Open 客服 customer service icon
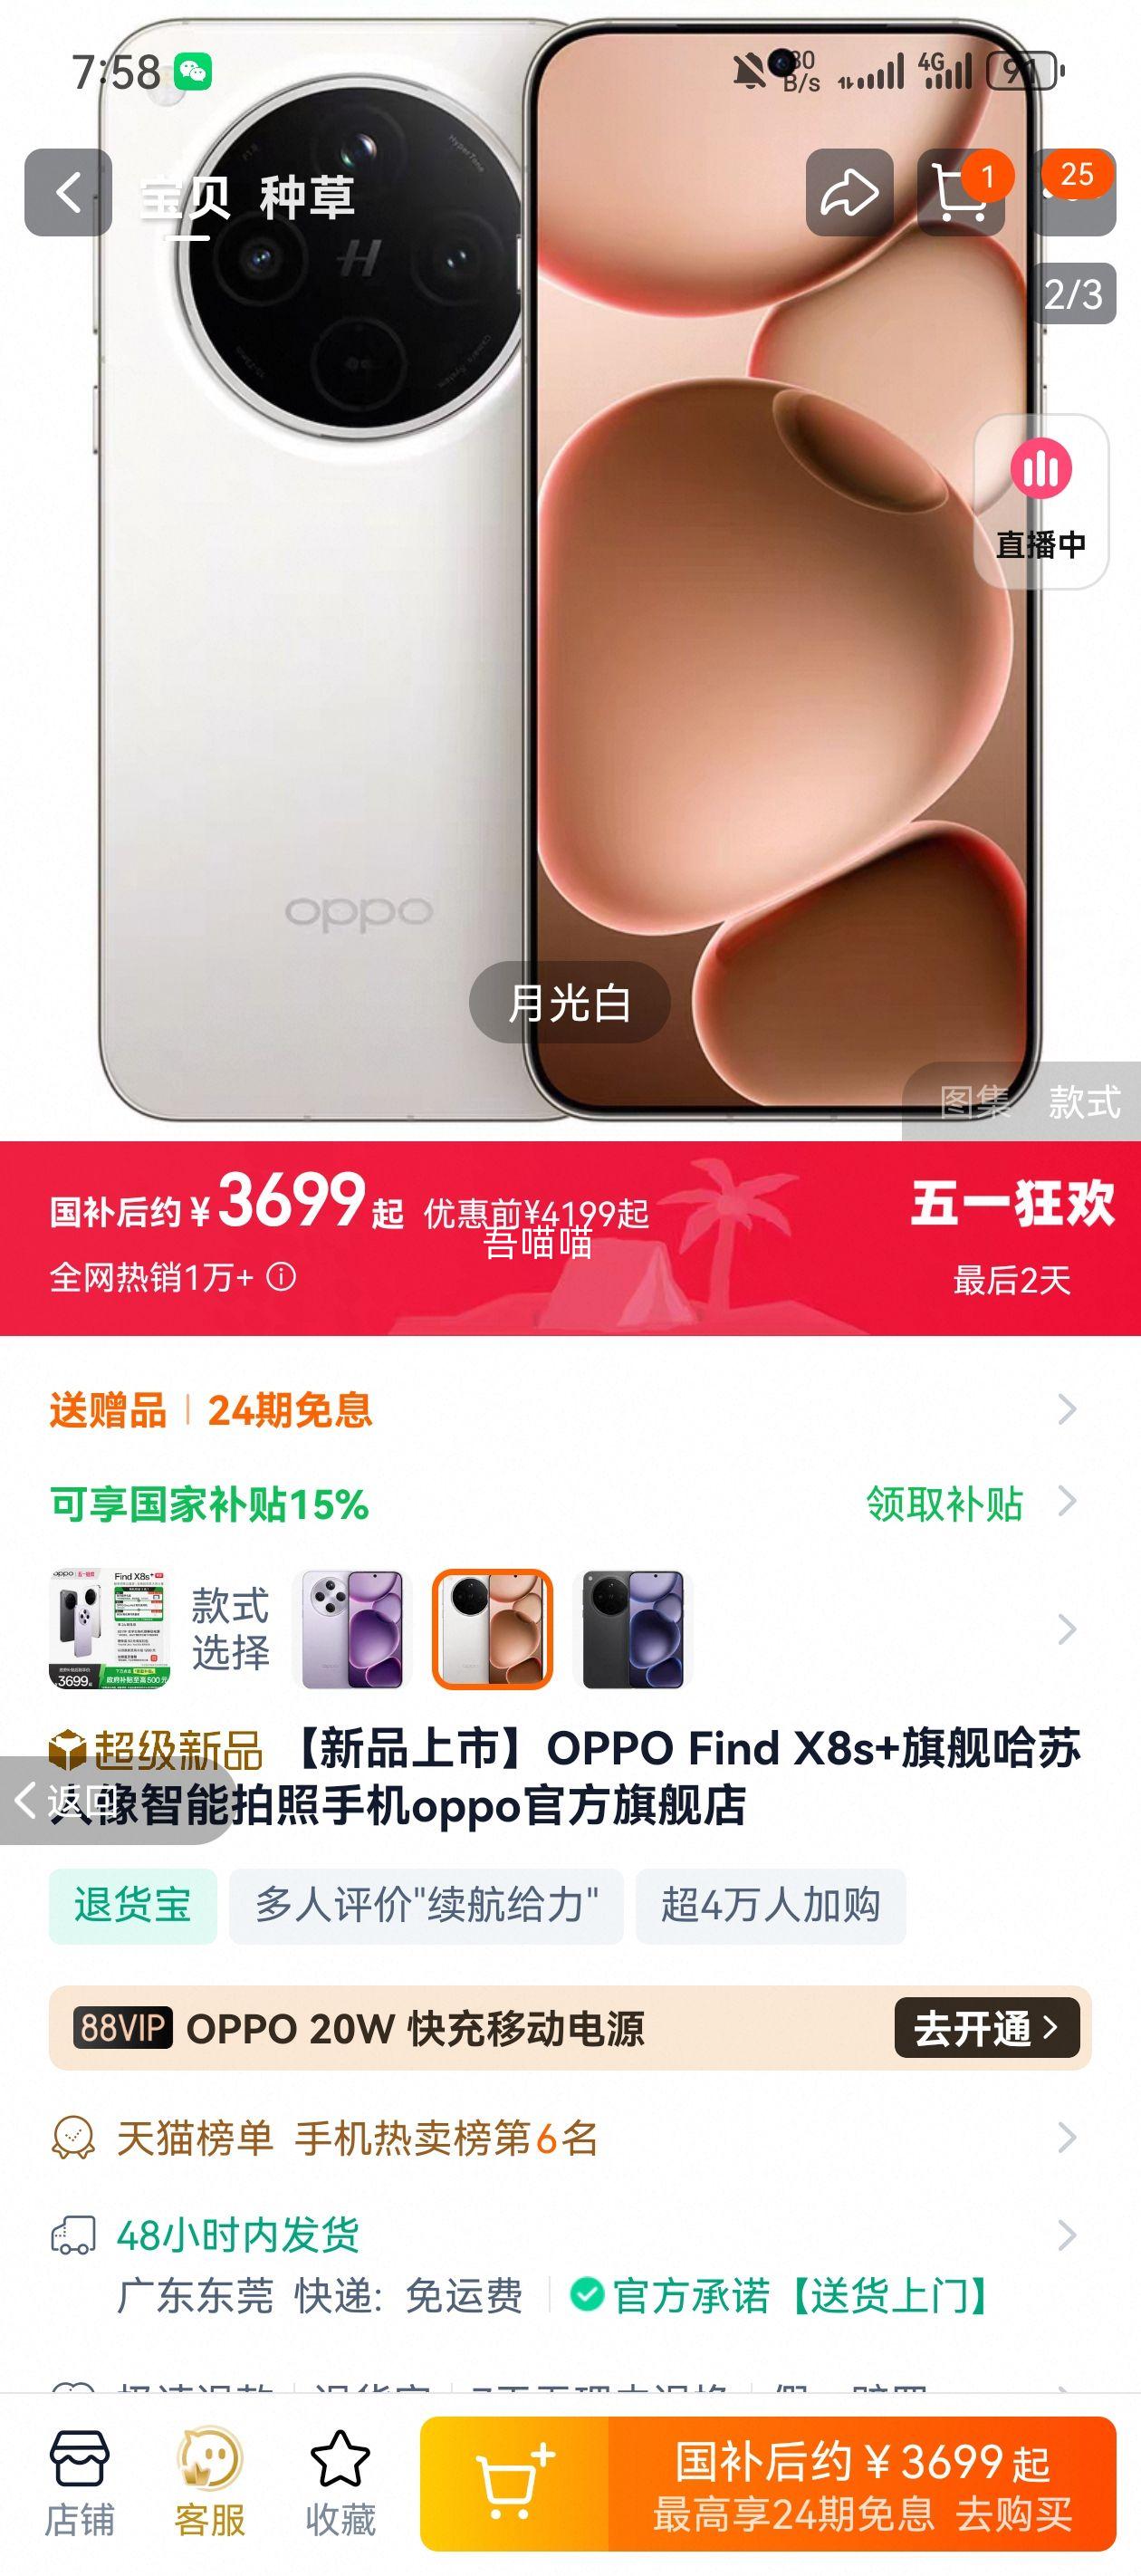This screenshot has width=1141, height=2576. coord(209,2483)
